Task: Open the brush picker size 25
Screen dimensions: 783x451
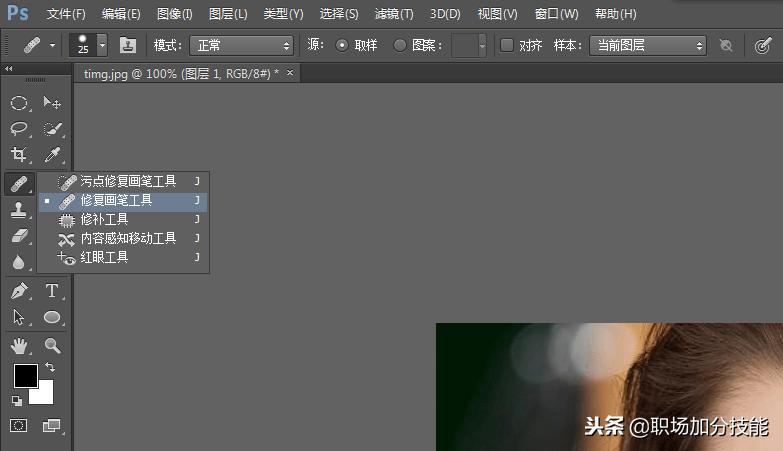Action: [88, 45]
